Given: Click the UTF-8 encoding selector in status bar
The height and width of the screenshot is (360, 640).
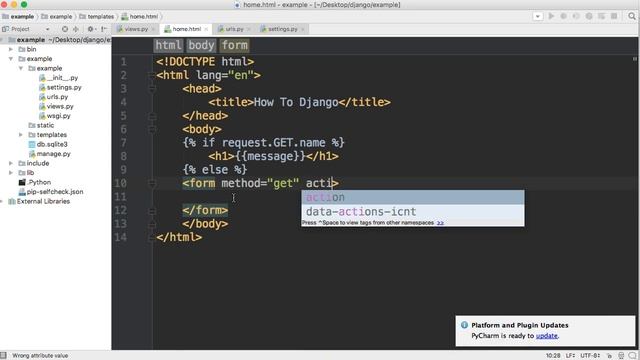Looking at the screenshot, I should pos(590,356).
